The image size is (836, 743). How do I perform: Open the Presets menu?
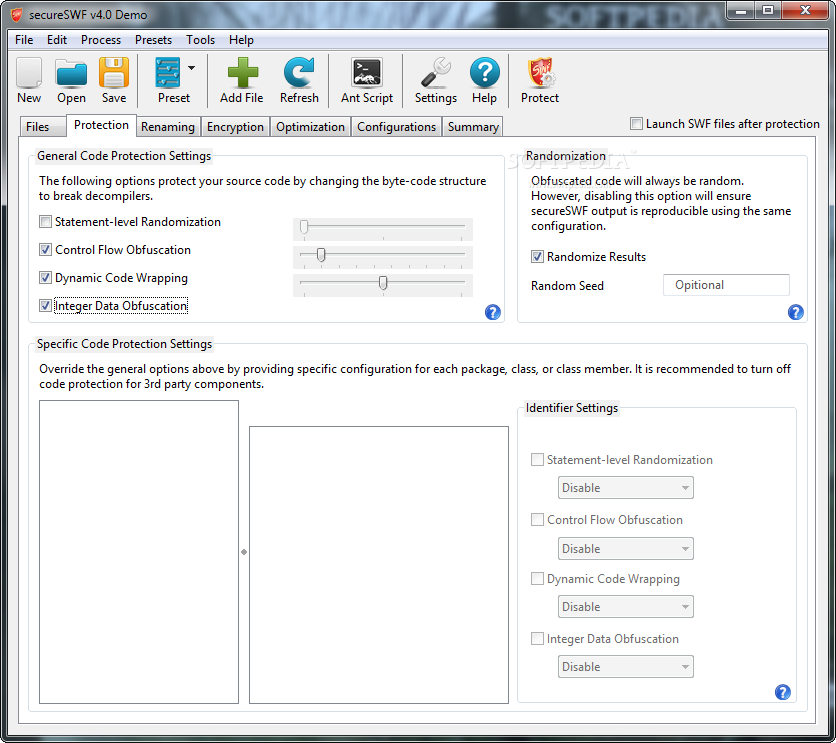(153, 40)
